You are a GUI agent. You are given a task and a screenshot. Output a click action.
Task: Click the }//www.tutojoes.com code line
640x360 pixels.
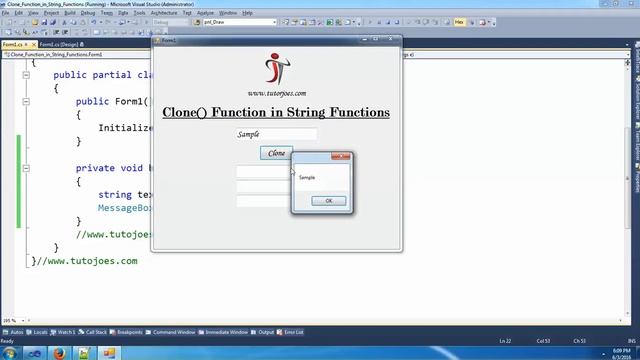(x=84, y=261)
